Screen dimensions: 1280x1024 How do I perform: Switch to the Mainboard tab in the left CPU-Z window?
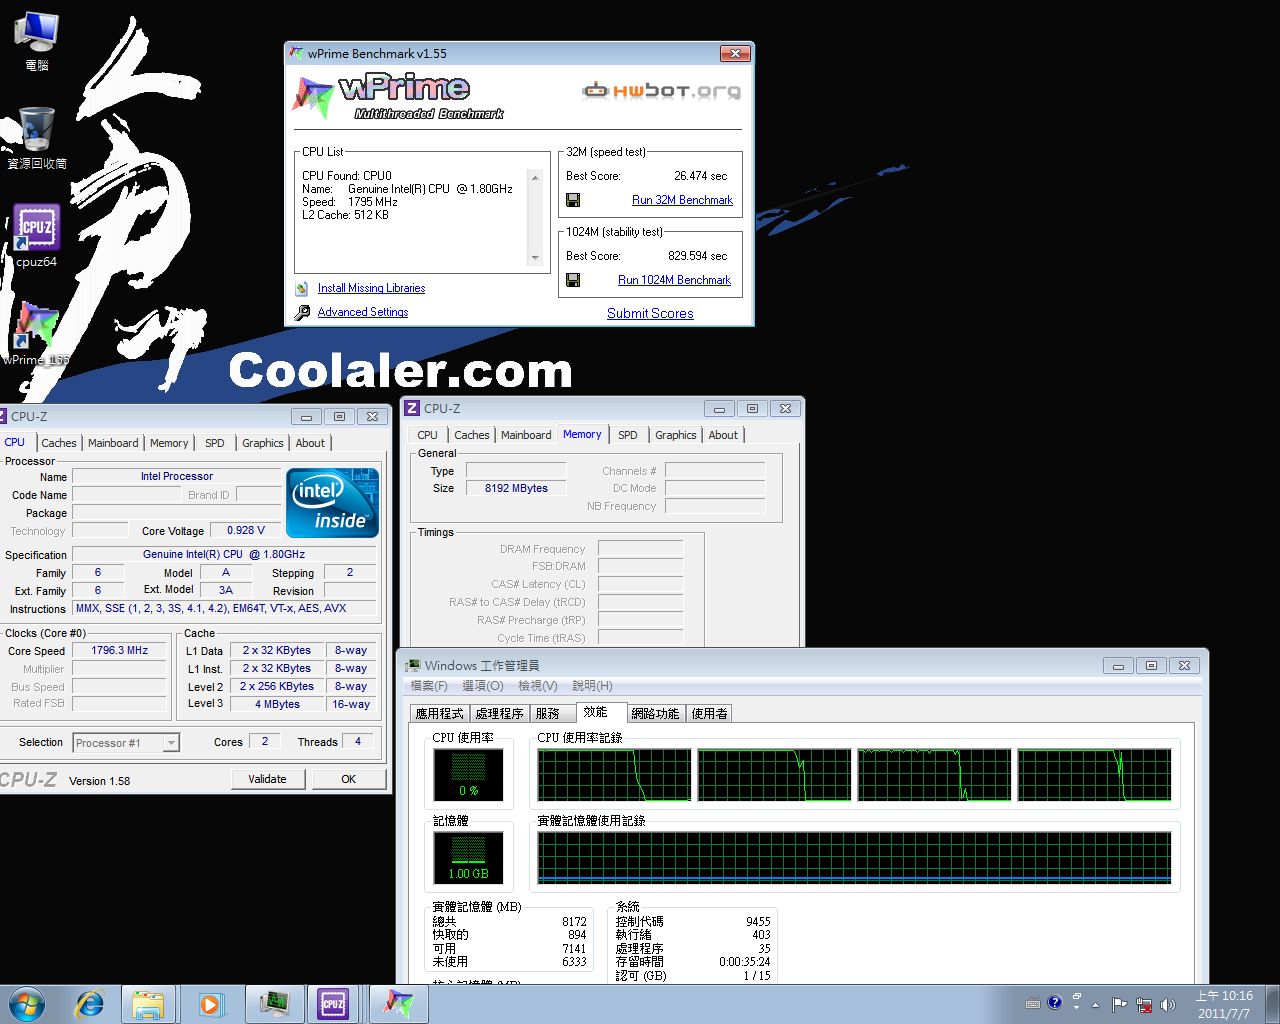(x=113, y=443)
